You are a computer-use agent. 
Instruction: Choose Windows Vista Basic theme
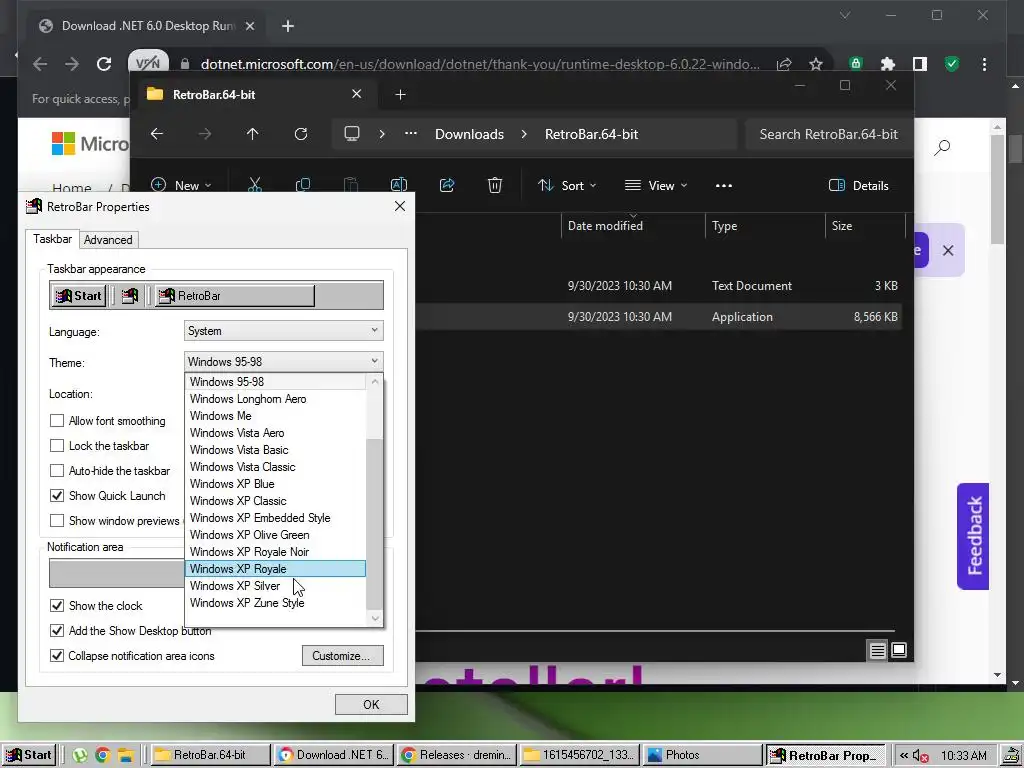pyautogui.click(x=275, y=450)
